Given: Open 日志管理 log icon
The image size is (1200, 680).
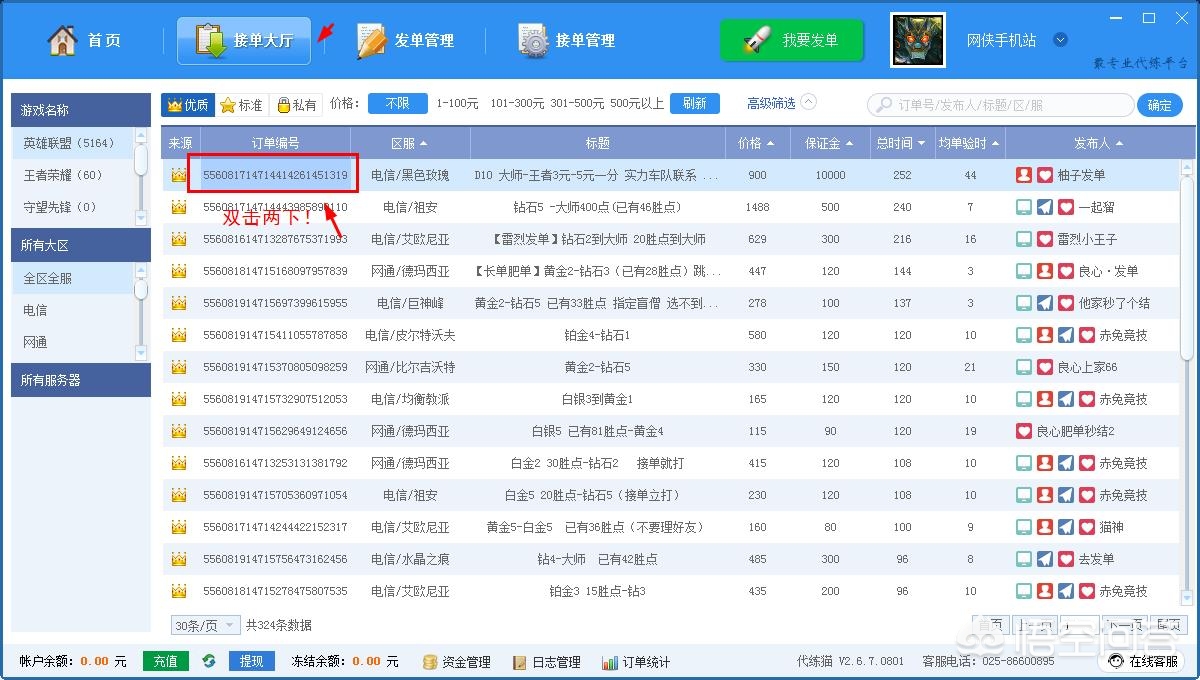Looking at the screenshot, I should (520, 662).
